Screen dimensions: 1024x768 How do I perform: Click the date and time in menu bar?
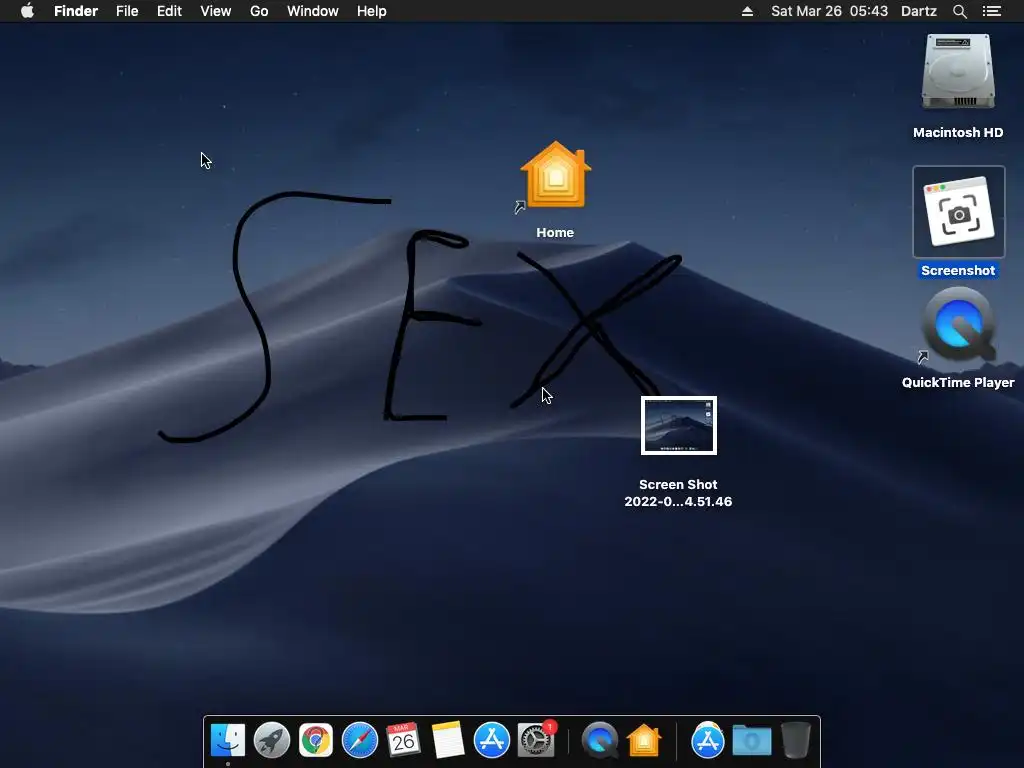[x=829, y=11]
